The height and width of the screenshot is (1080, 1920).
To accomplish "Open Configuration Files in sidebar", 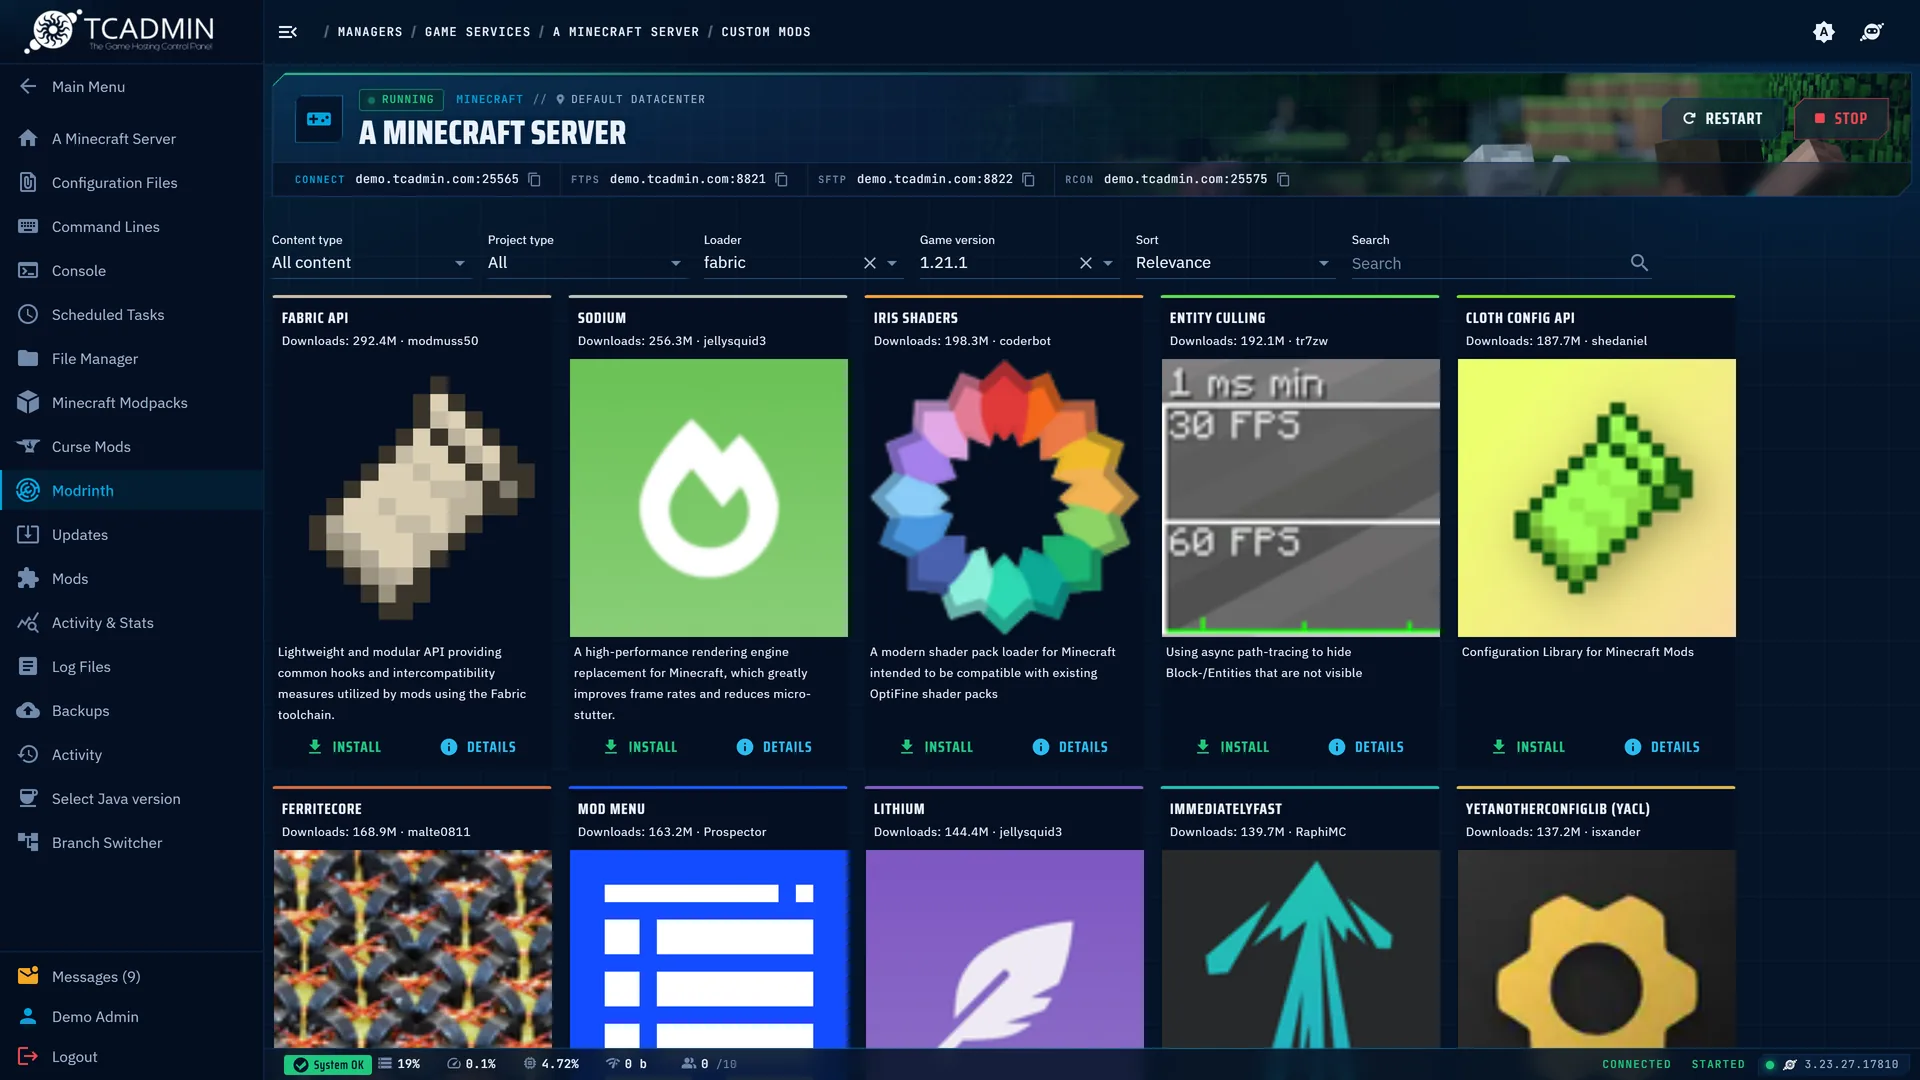I will click(x=131, y=183).
